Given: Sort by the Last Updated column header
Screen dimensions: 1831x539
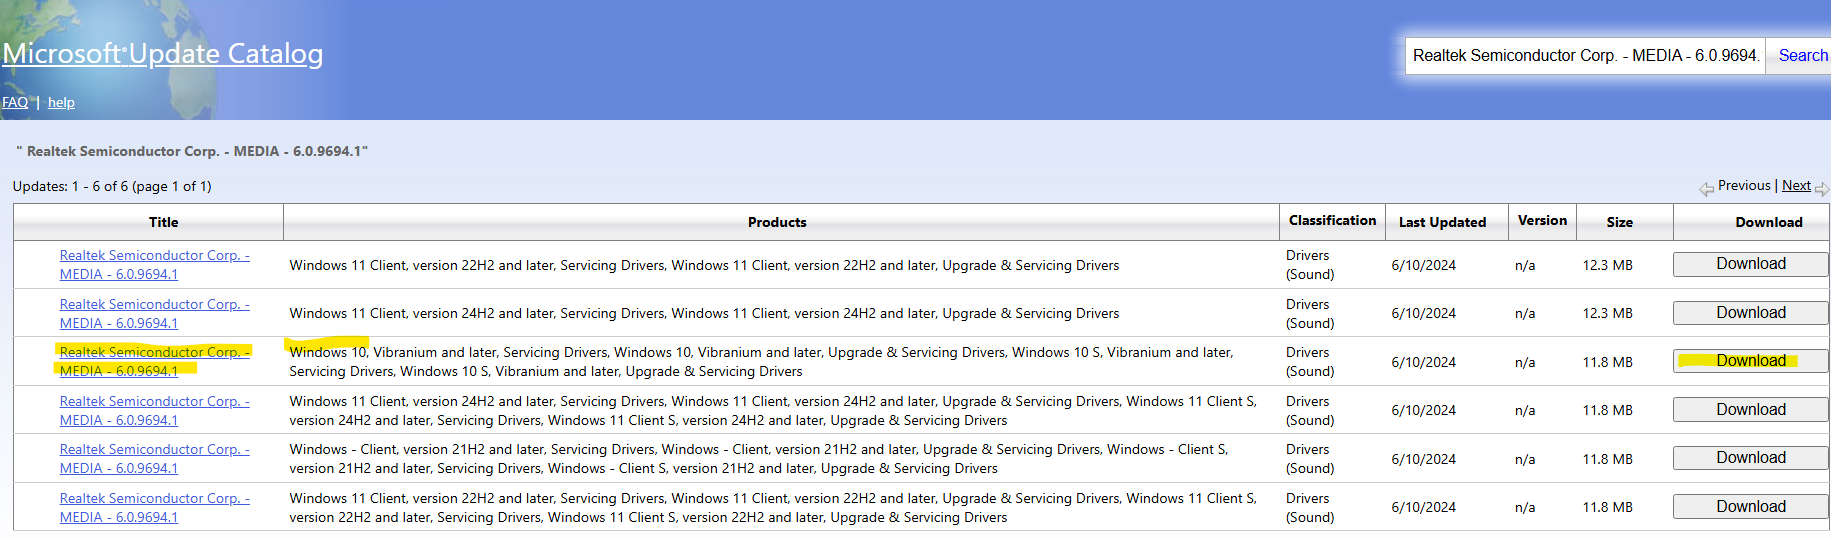Looking at the screenshot, I should point(1442,222).
